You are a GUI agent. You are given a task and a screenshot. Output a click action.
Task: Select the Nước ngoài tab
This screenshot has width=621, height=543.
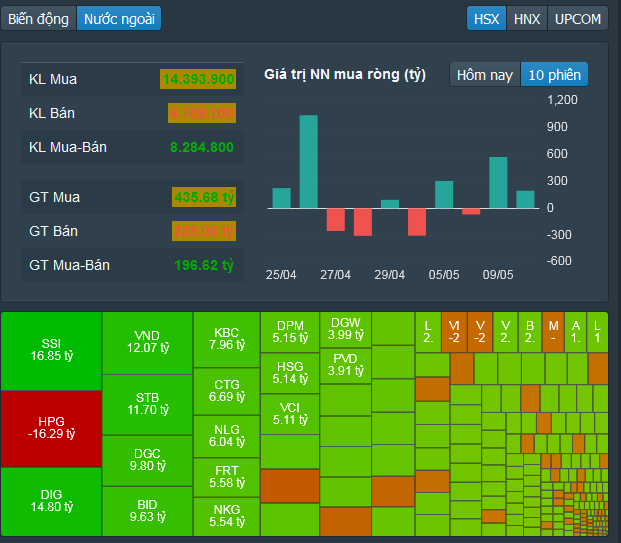click(x=119, y=19)
